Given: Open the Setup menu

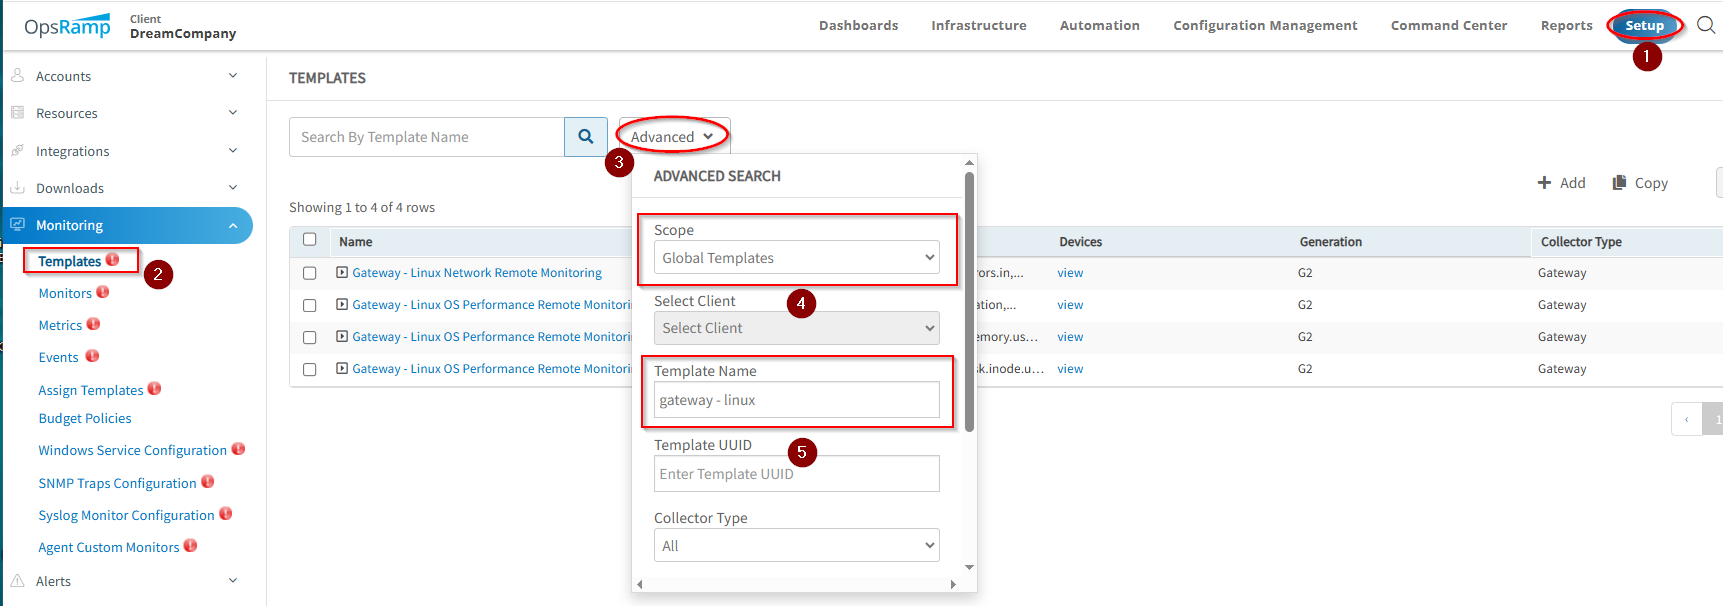Looking at the screenshot, I should [x=1644, y=25].
